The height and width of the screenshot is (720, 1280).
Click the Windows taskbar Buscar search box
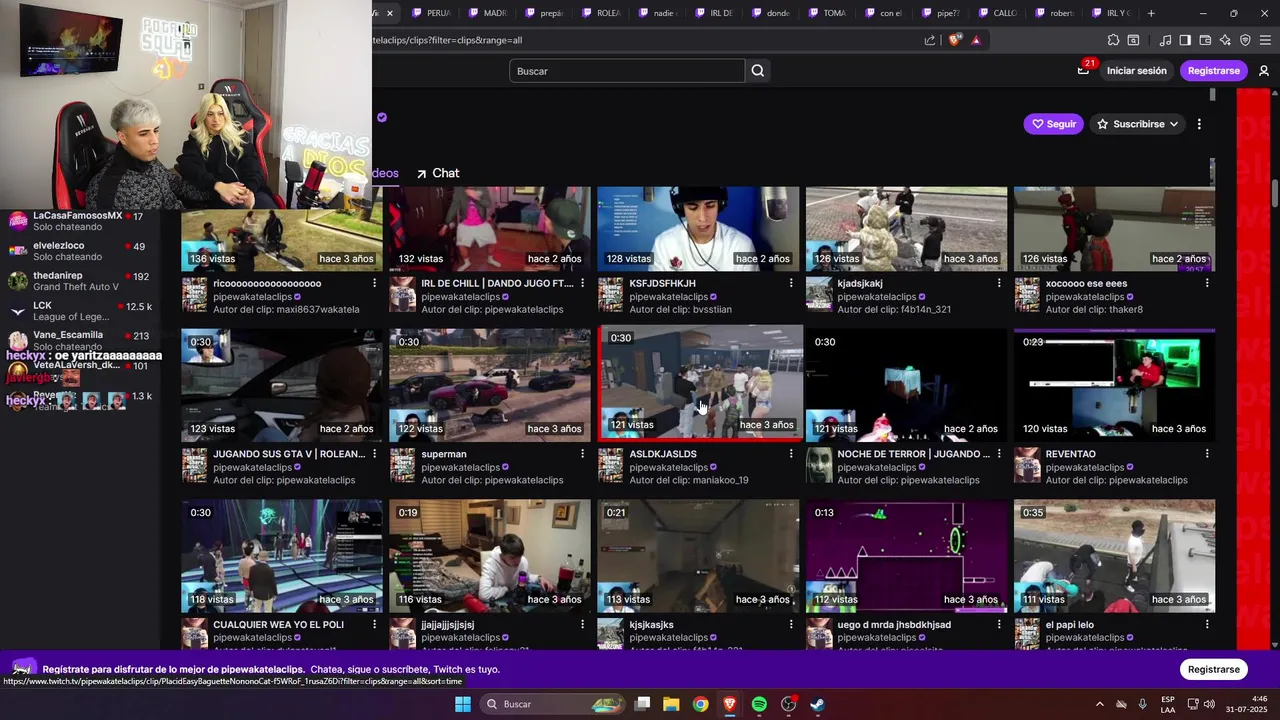[x=554, y=704]
